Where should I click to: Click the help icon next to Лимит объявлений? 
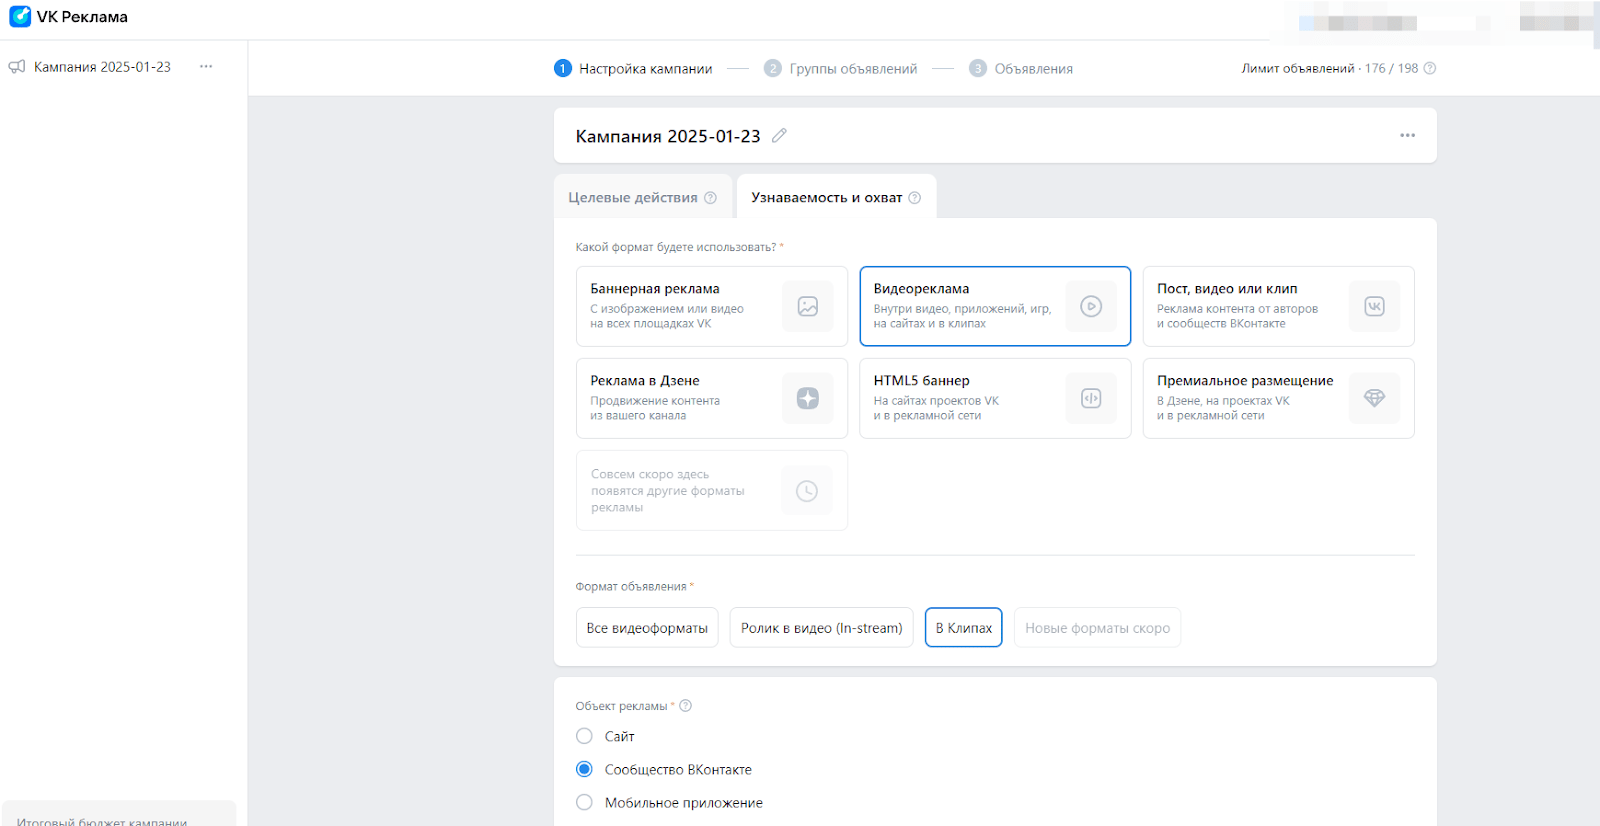(1429, 68)
